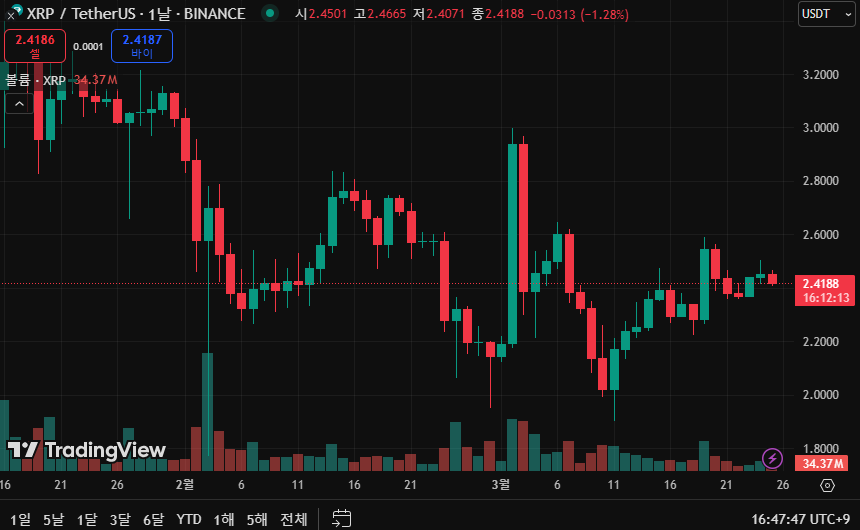Open the USDT currency dropdown

[827, 14]
